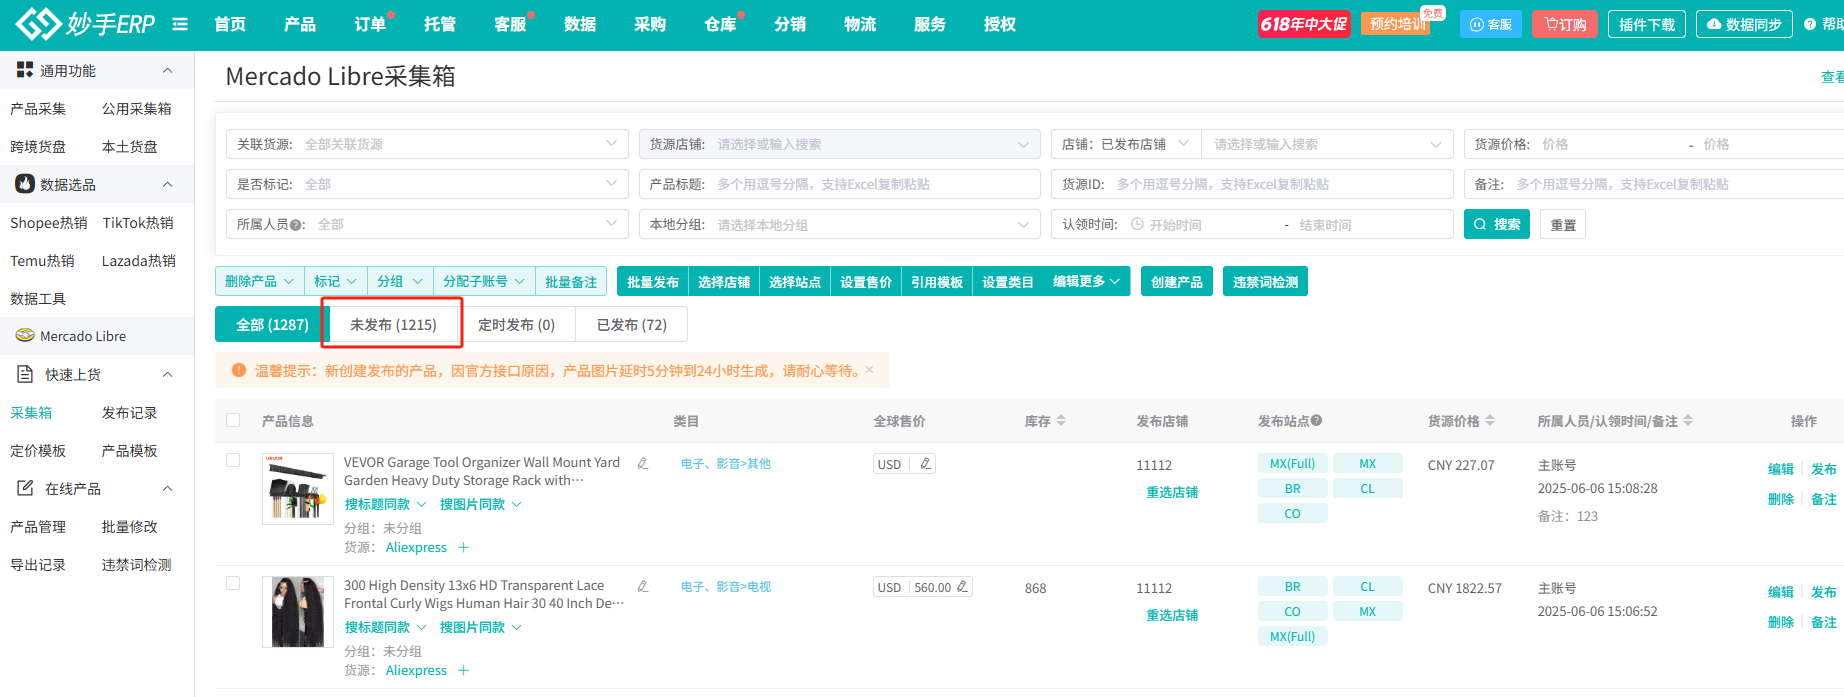Screen dimensions: 1844x697
Task: Collapse the 通用功能 sidebar section
Action: click(x=168, y=70)
